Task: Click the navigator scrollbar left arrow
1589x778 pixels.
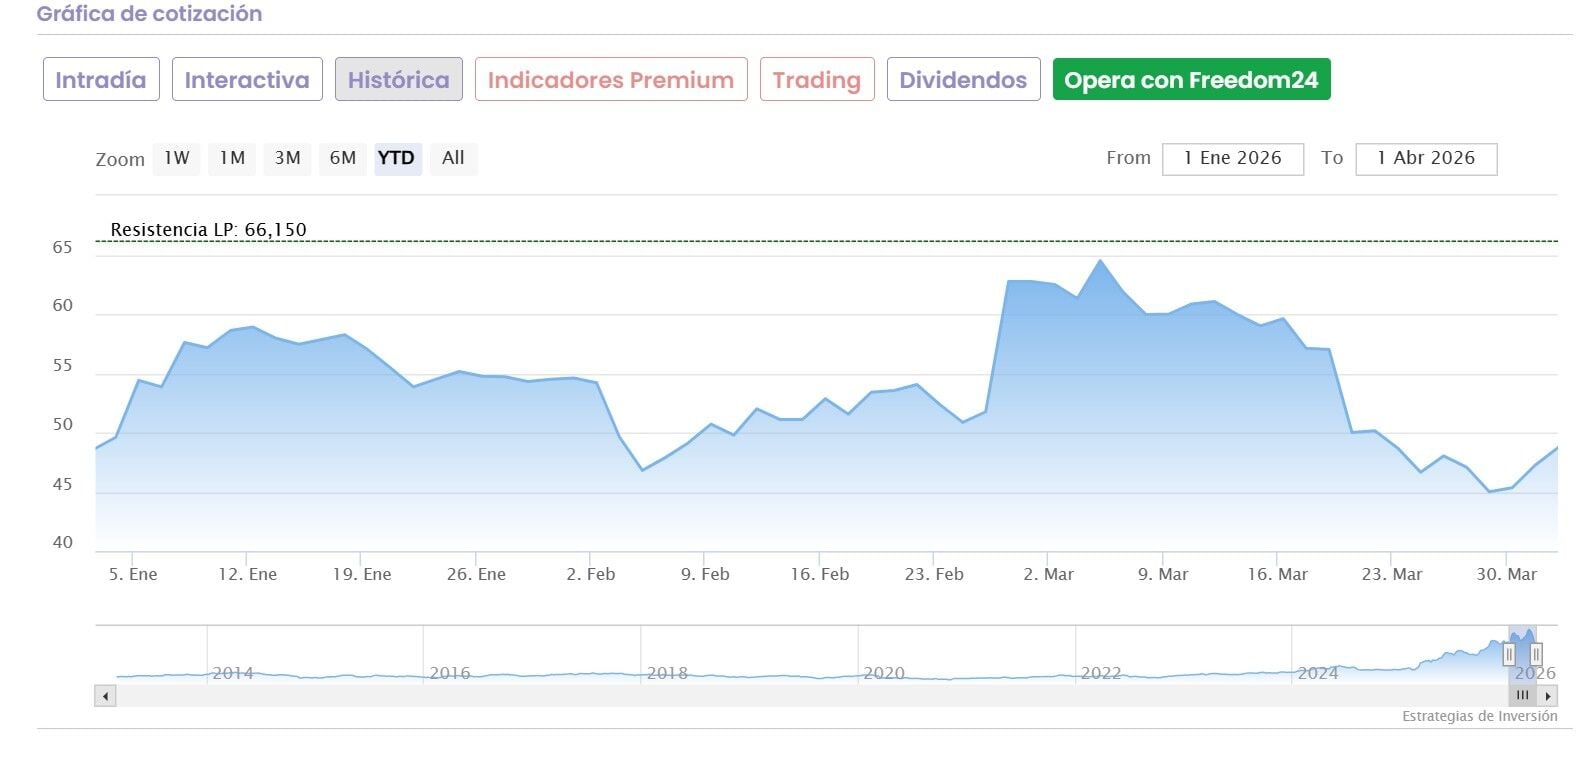Action: (105, 696)
